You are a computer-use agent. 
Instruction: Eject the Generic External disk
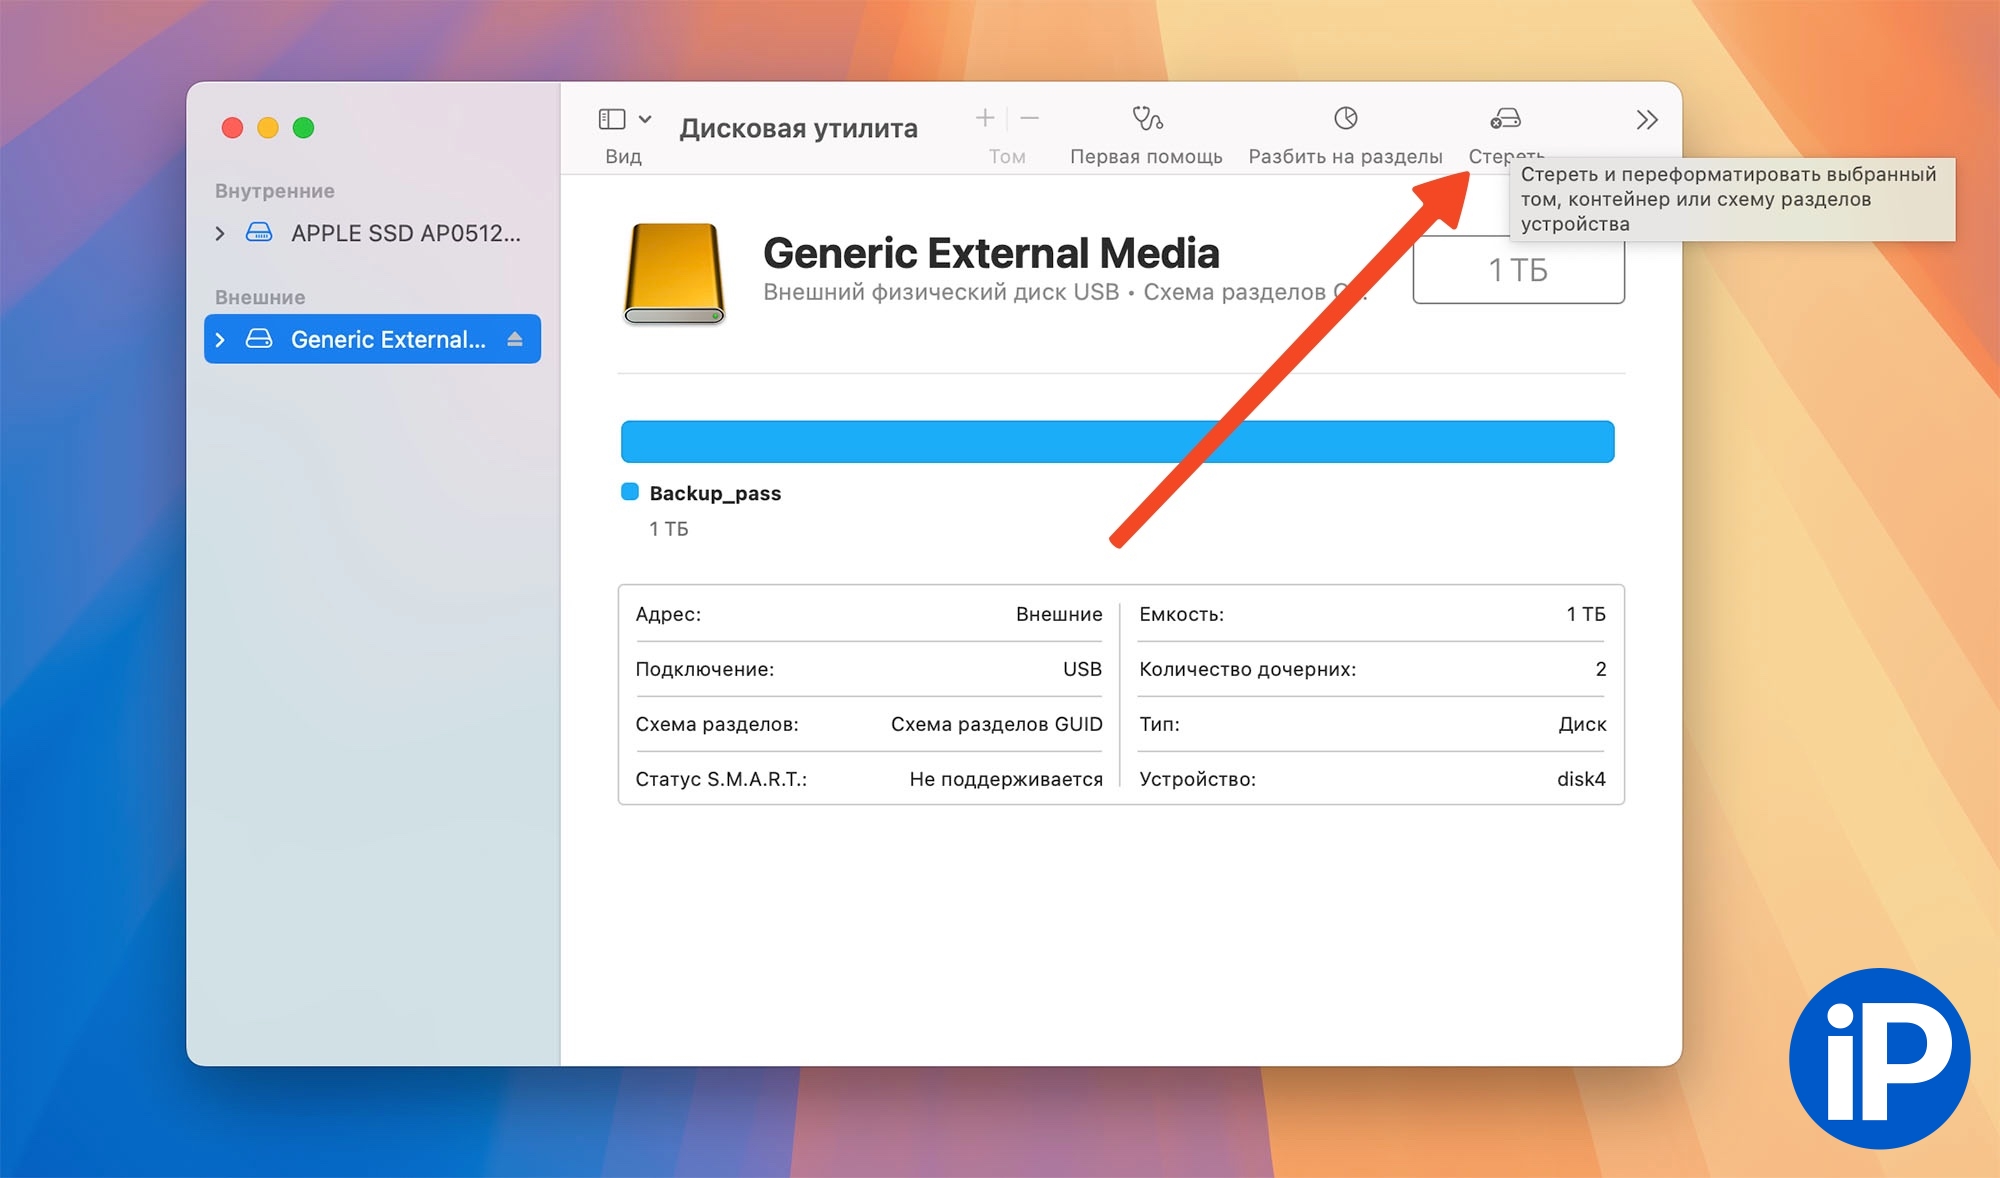point(515,339)
